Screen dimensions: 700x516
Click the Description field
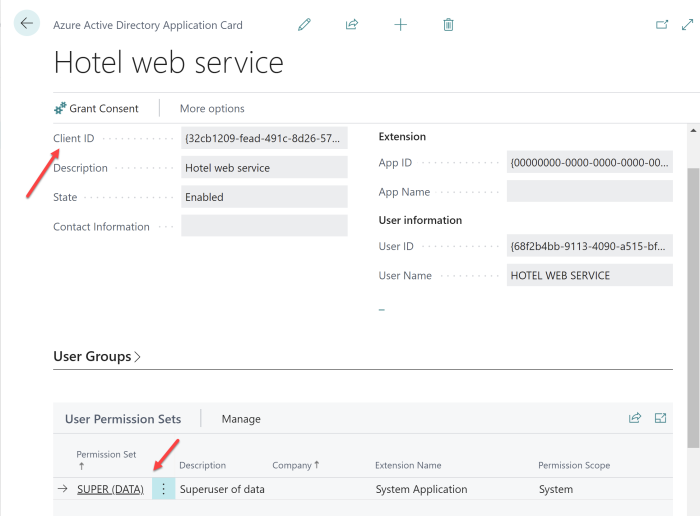264,168
